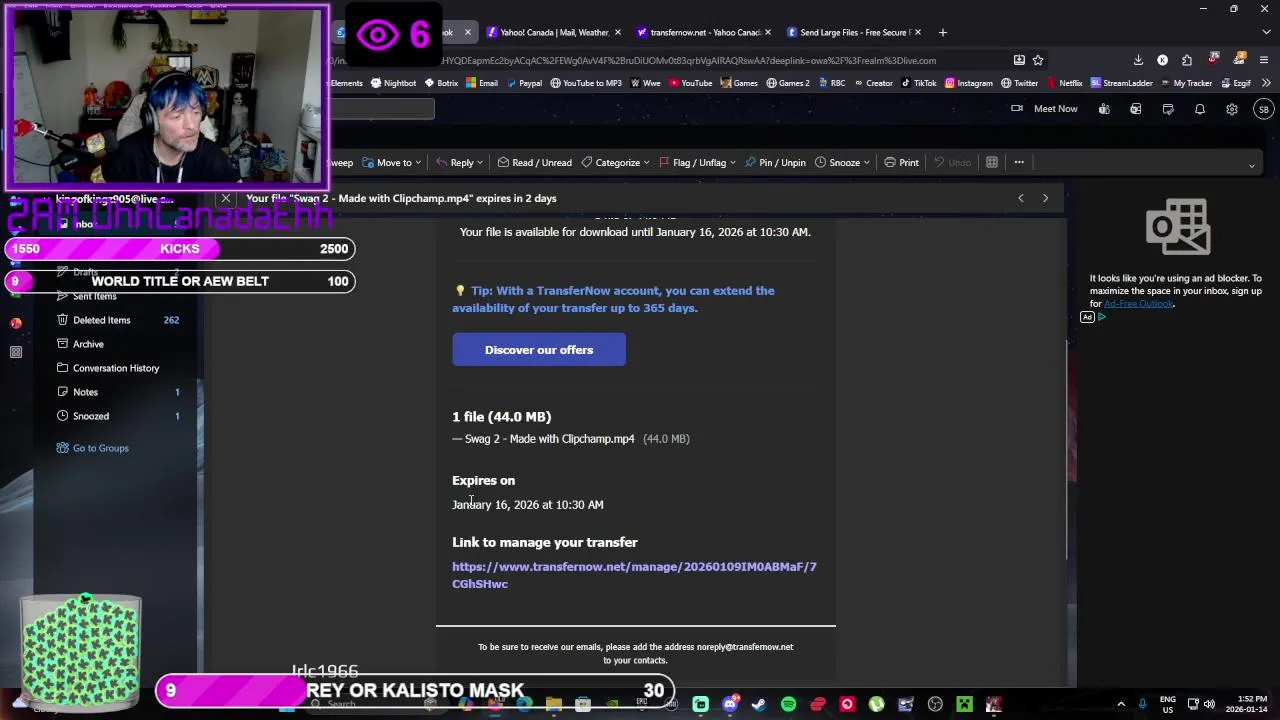Viewport: 1280px width, 720px height.
Task: Switch to the Yahoo! Canada Mail tab
Action: coord(553,32)
